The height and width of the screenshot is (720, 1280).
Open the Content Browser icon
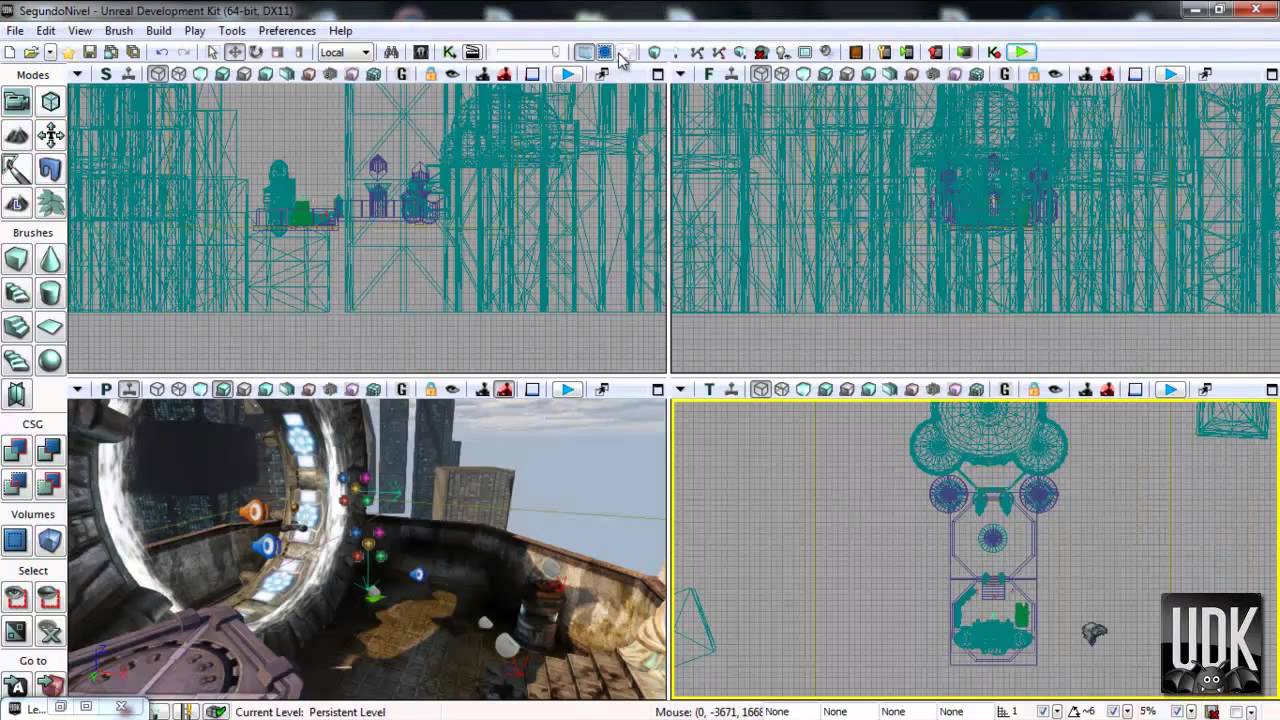point(421,52)
